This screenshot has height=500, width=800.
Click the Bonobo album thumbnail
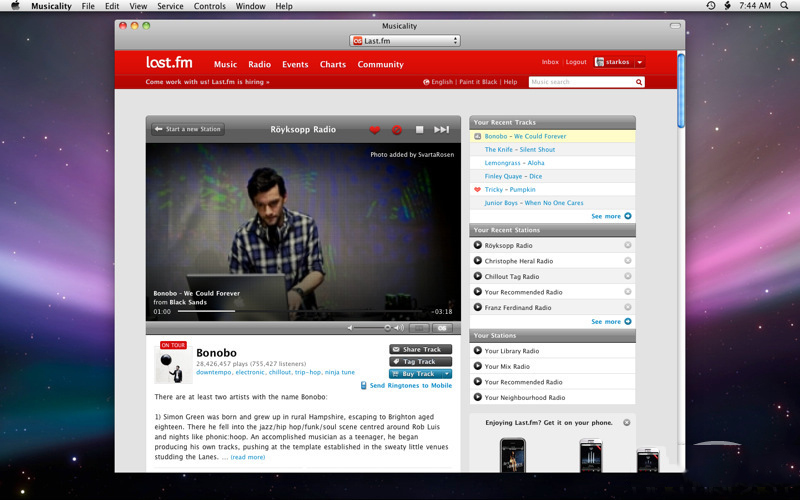pos(173,366)
